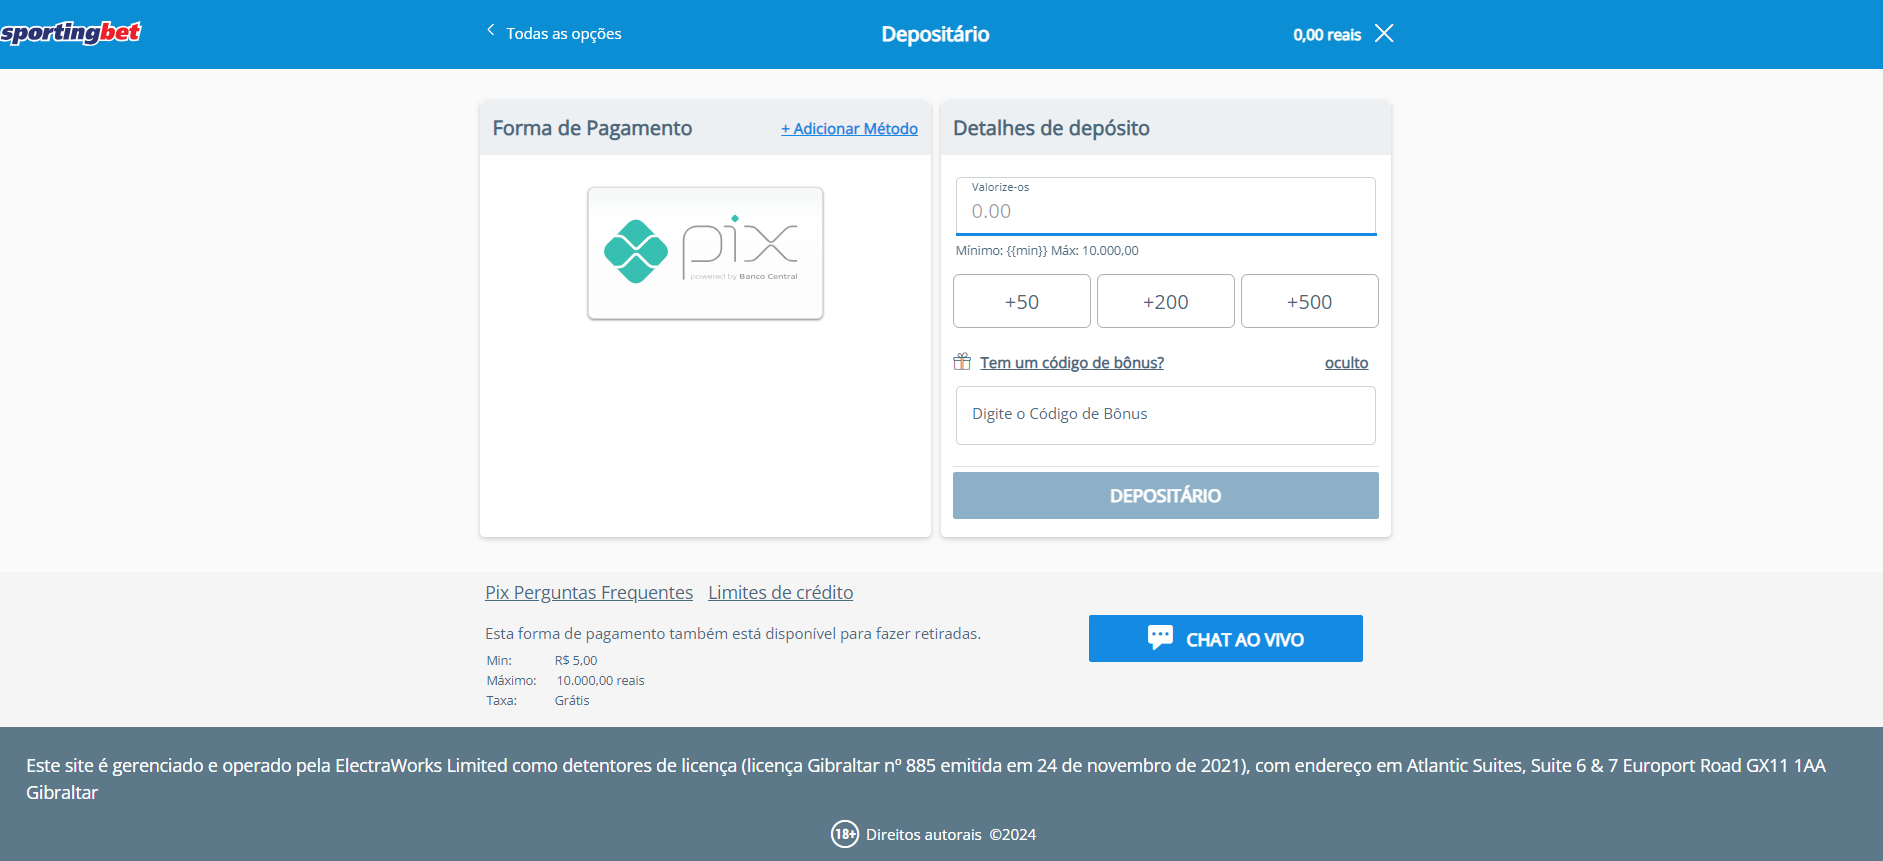Click the Tem um código de bônus? link
1883x861 pixels.
coord(1072,362)
